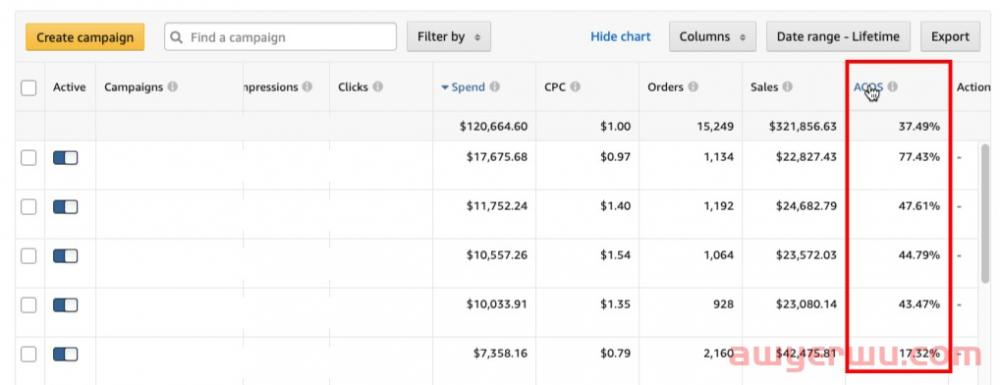Click total spend $120,664.60
Image resolution: width=1000 pixels, height=385 pixels.
coord(494,126)
